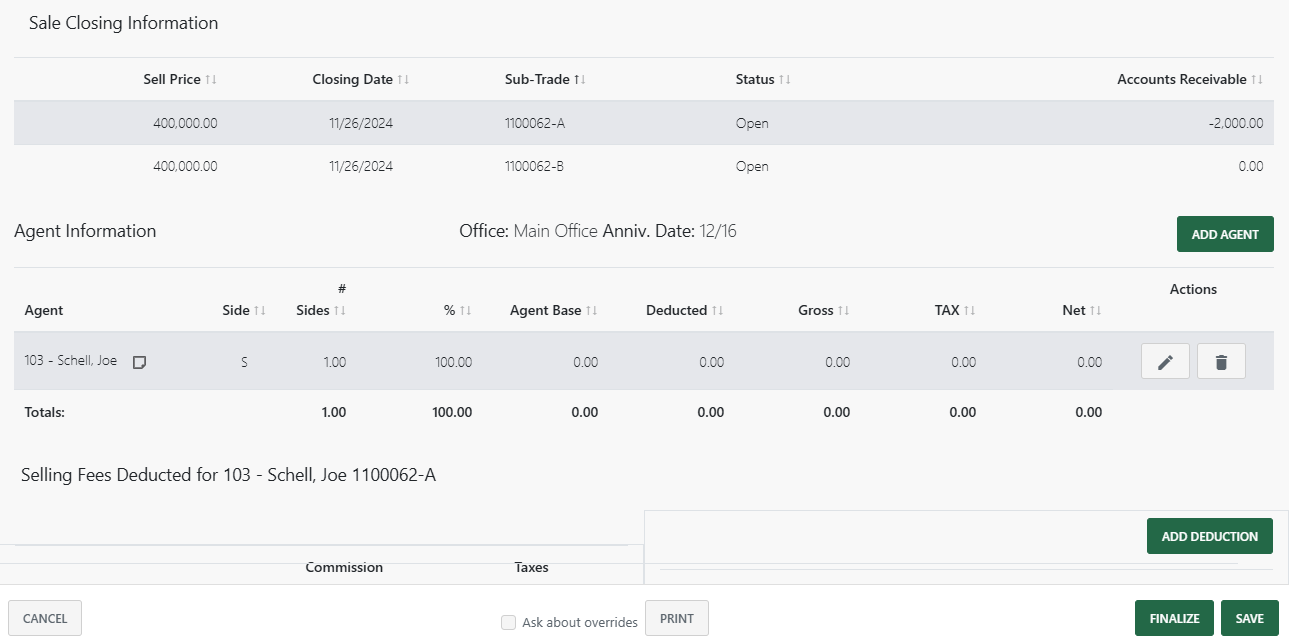Open the edit pencil icon for Schell, Joe
This screenshot has height=644, width=1289.
click(x=1164, y=361)
